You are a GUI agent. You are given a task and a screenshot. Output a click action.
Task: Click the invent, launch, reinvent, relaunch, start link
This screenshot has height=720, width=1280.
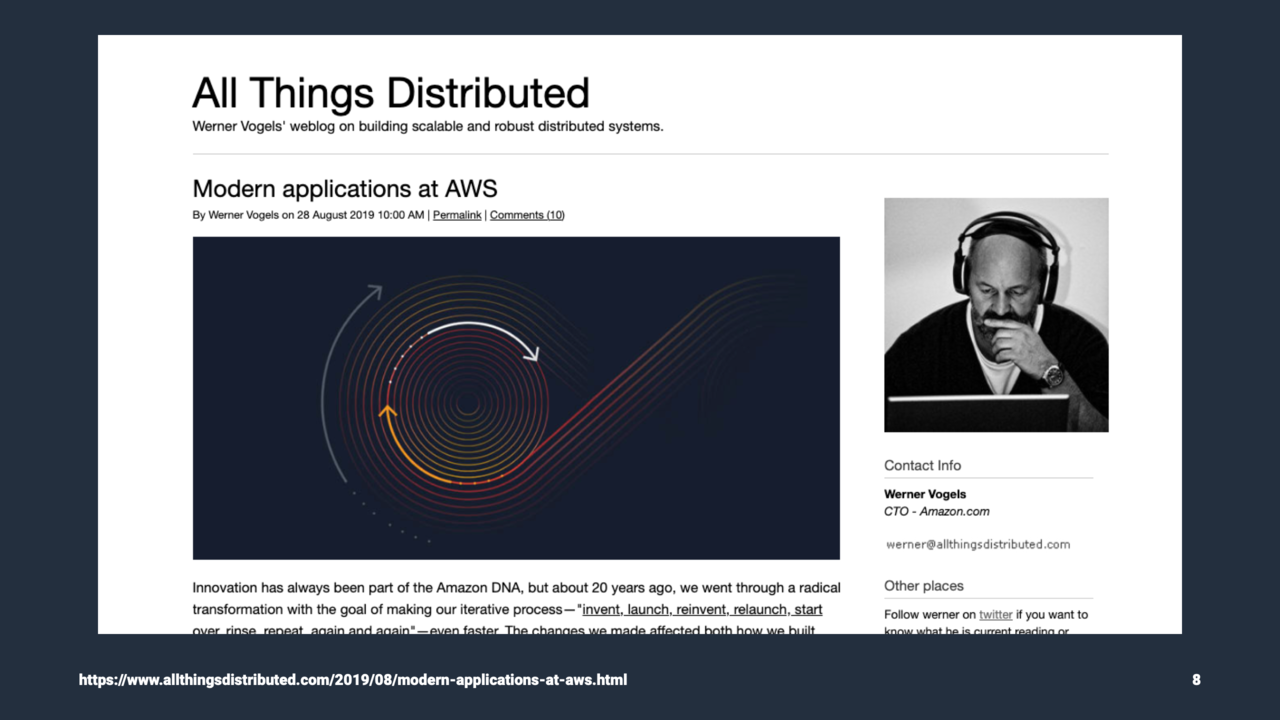[703, 609]
